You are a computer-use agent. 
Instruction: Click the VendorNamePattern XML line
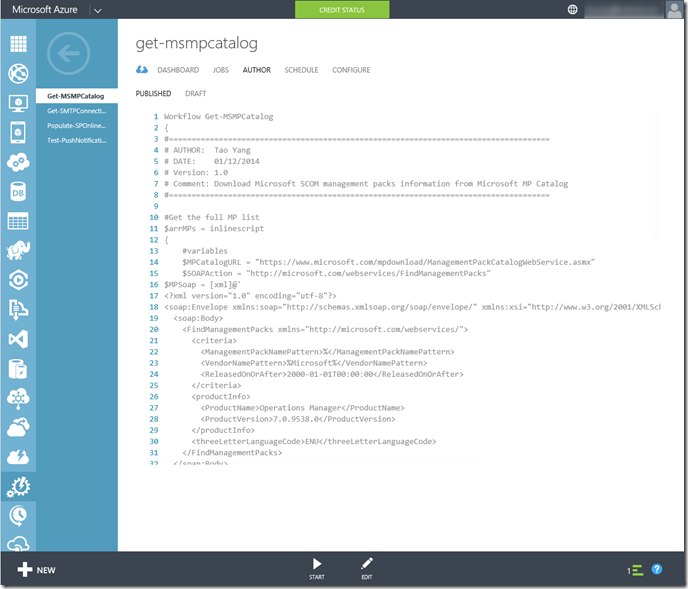click(x=314, y=363)
